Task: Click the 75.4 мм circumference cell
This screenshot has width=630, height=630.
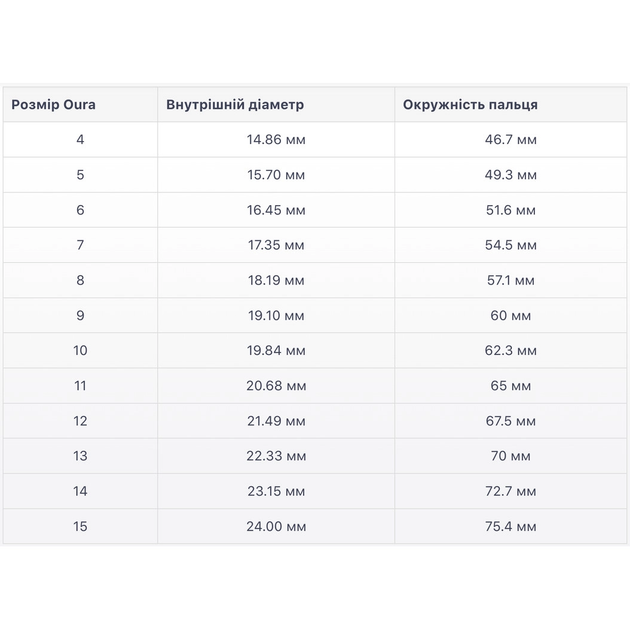Action: tap(511, 526)
